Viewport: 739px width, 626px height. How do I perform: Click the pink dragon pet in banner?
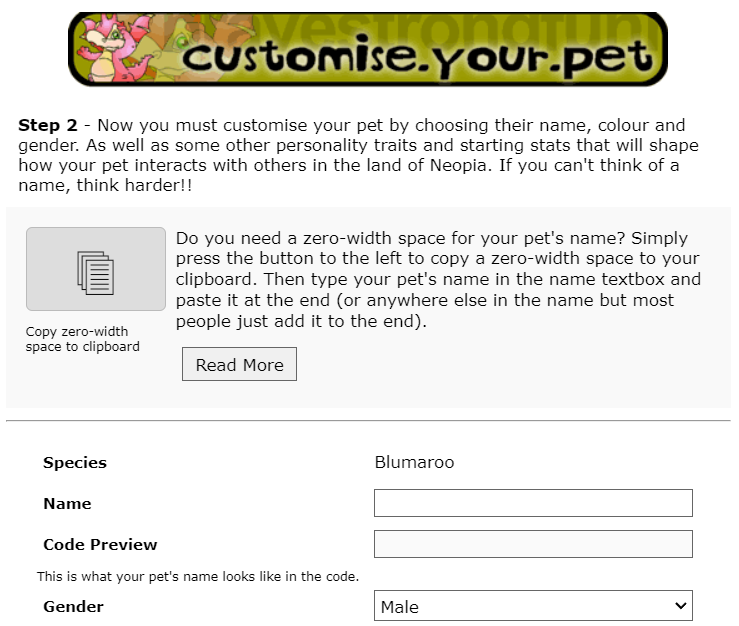click(115, 49)
